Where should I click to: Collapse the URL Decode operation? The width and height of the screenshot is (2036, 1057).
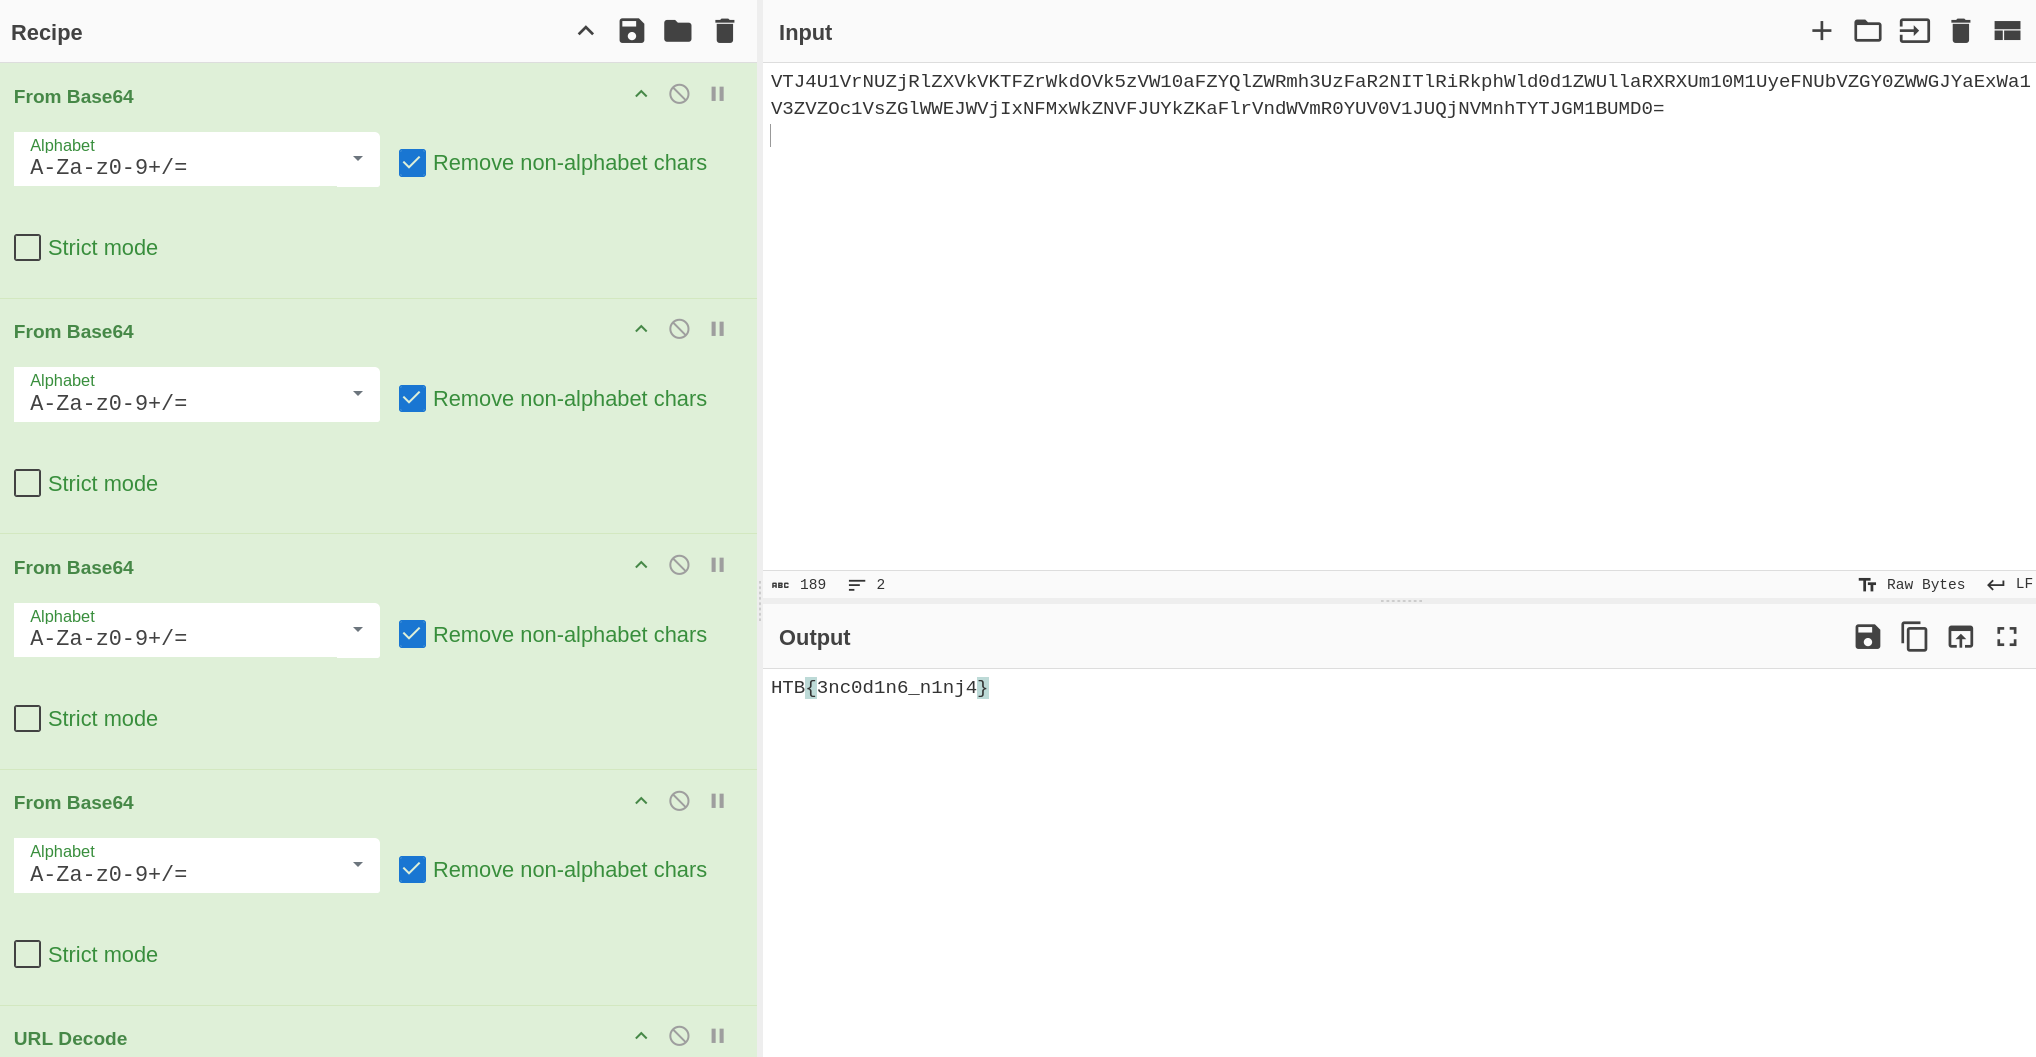tap(641, 1036)
